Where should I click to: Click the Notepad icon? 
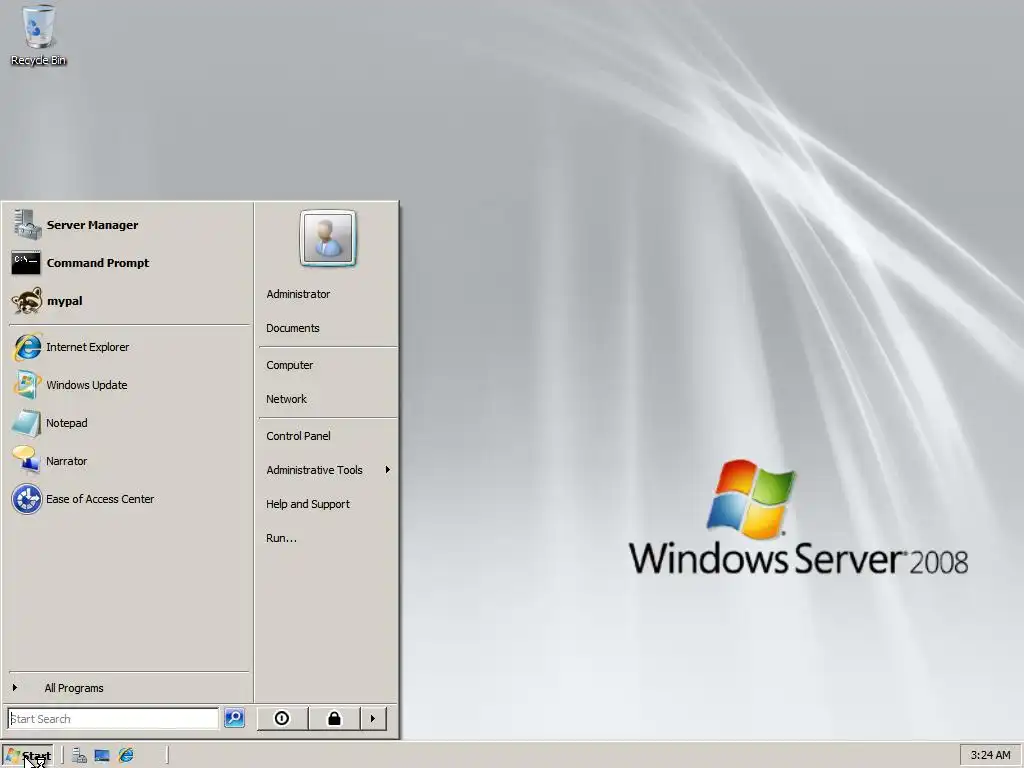click(x=27, y=423)
